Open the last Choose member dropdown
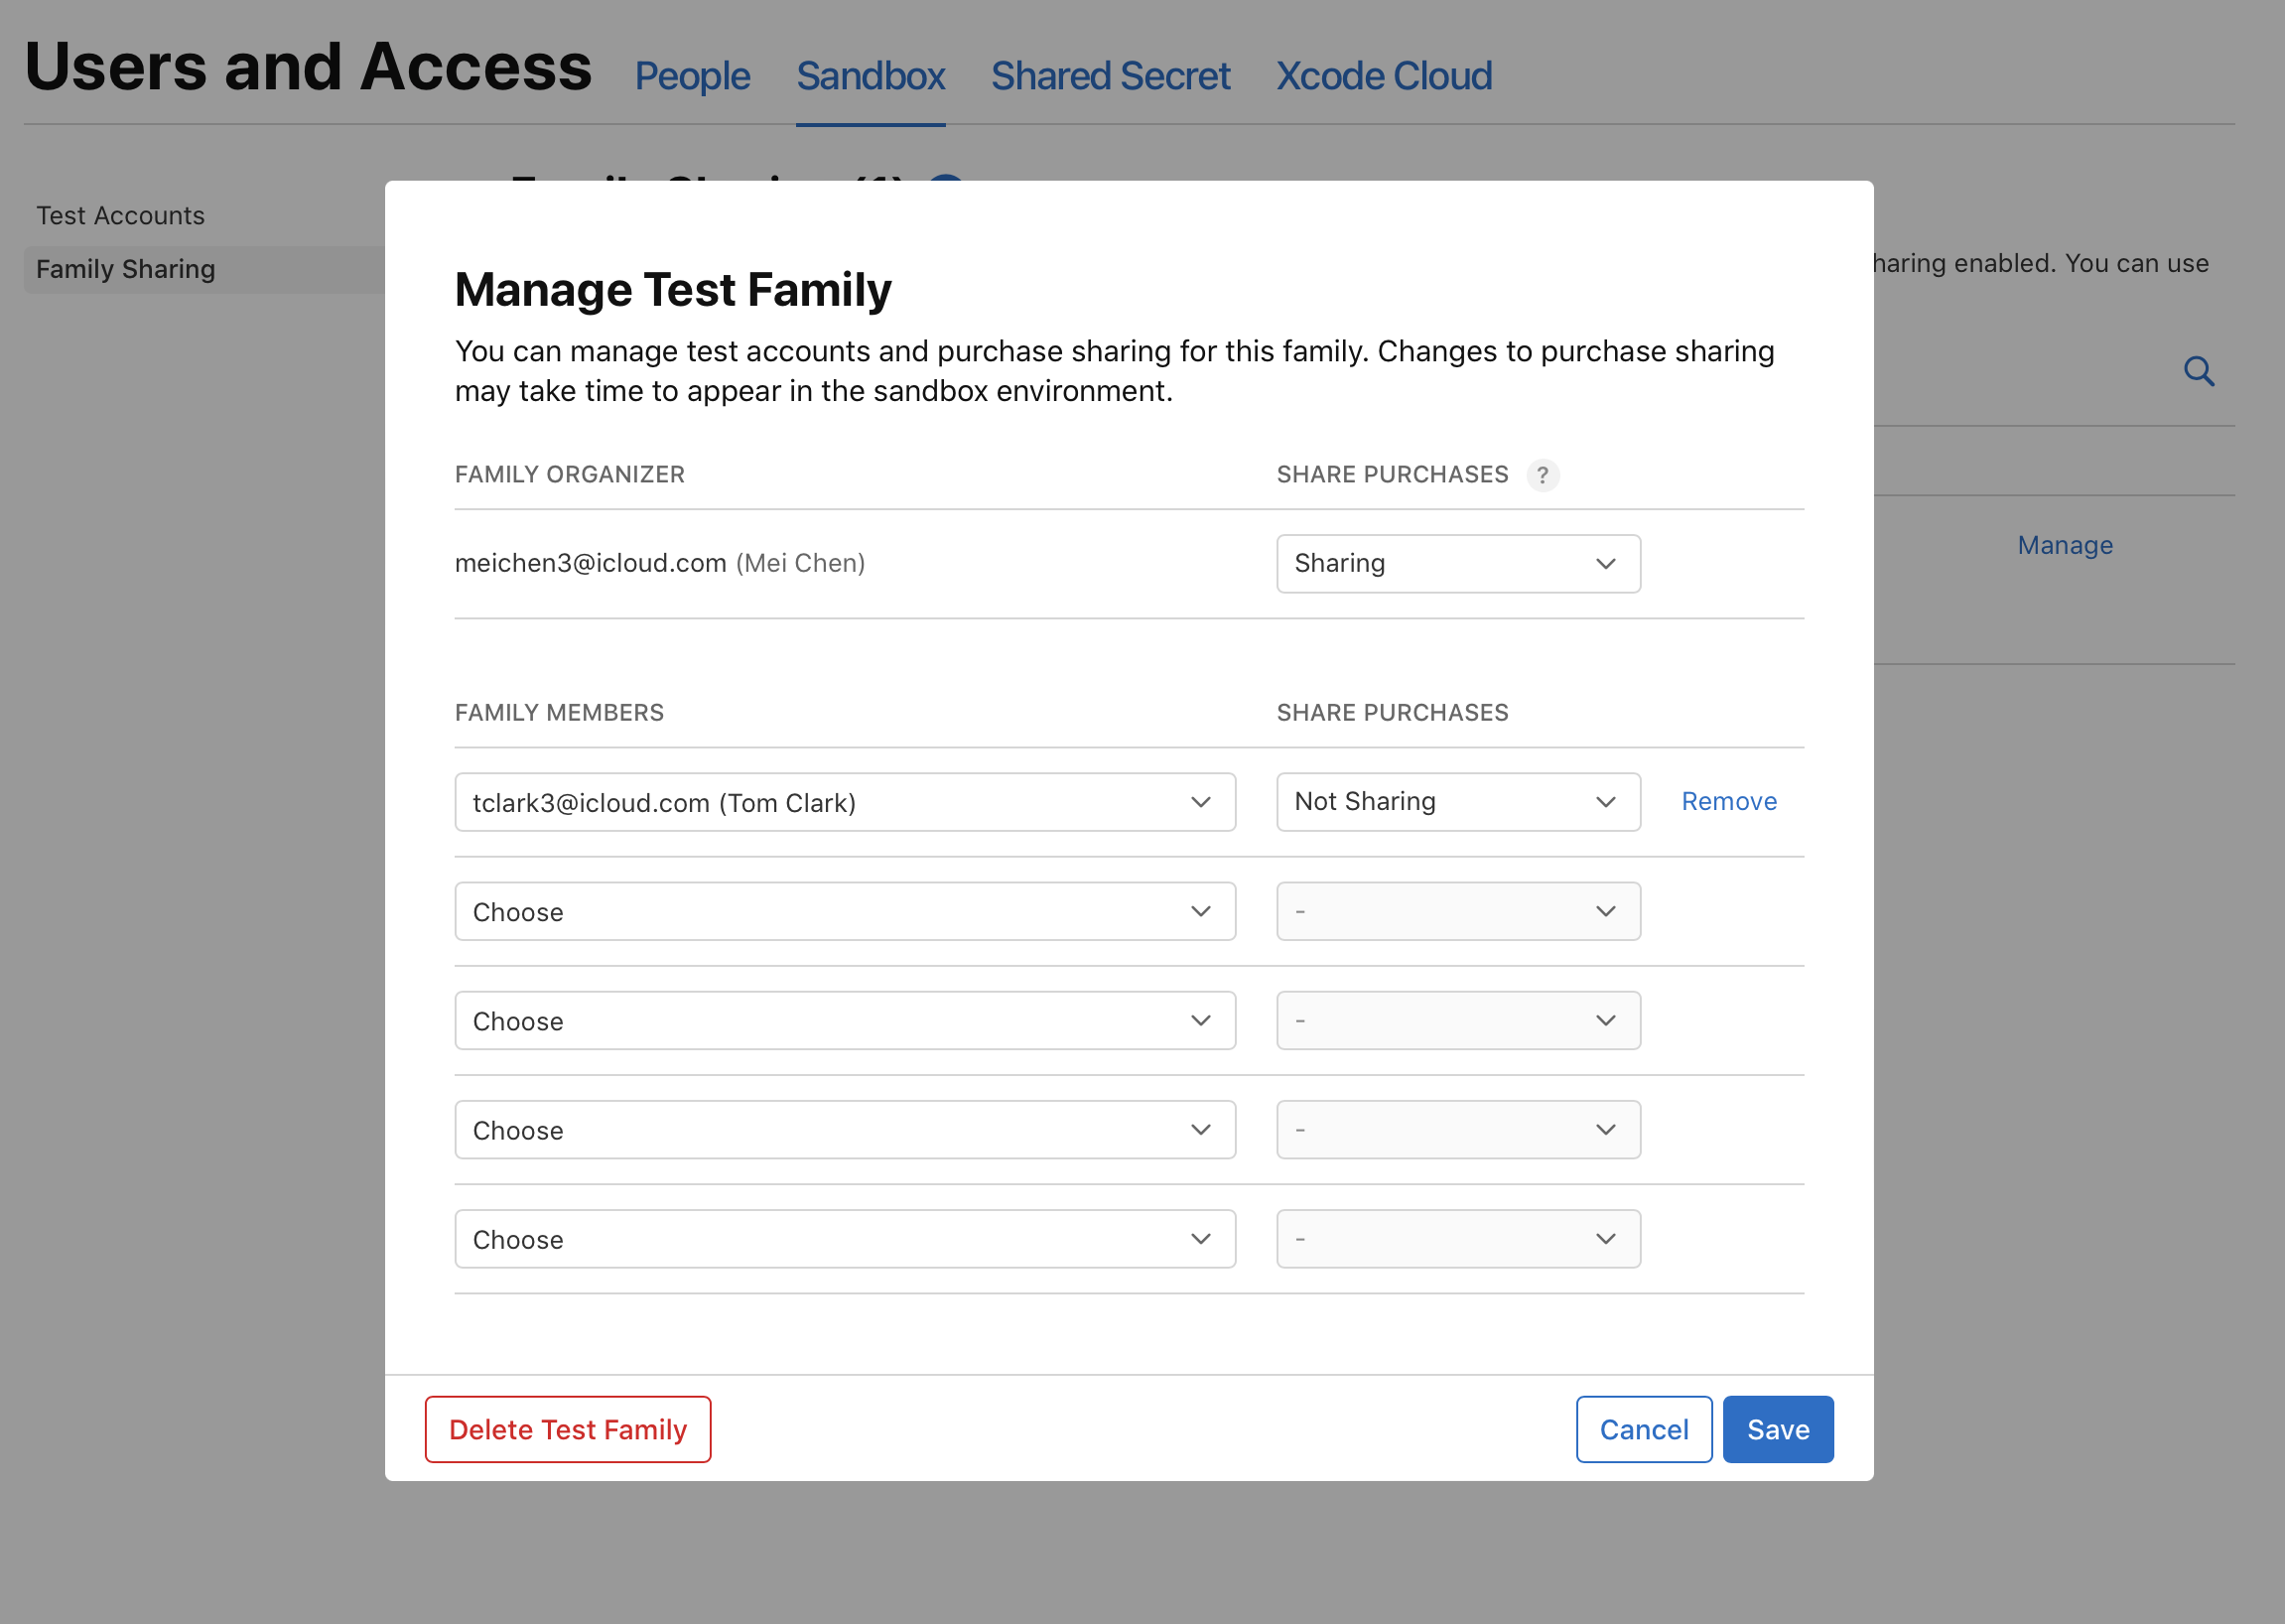The height and width of the screenshot is (1624, 2285). (x=844, y=1238)
